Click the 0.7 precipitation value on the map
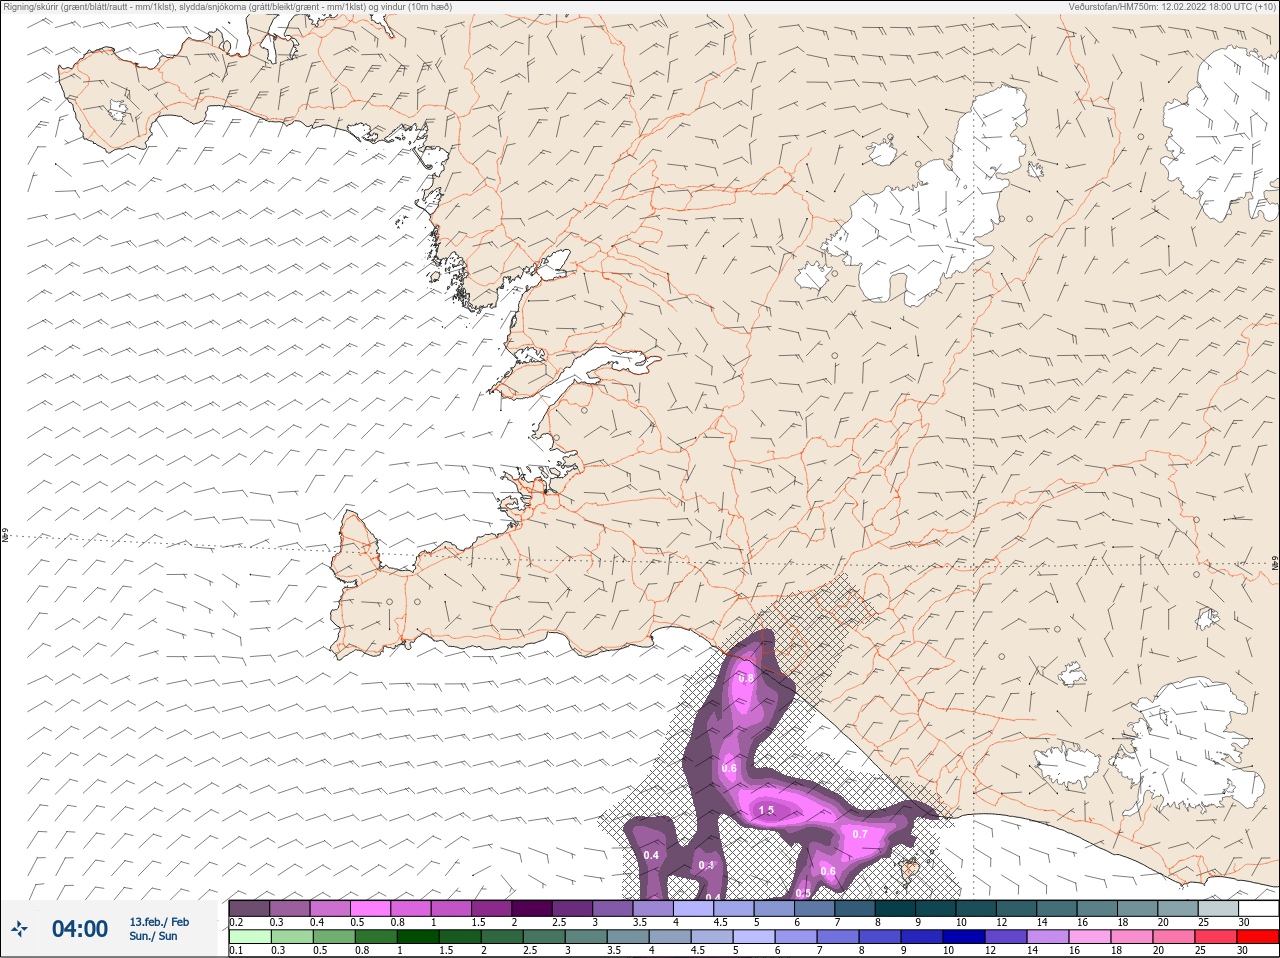 pos(860,834)
